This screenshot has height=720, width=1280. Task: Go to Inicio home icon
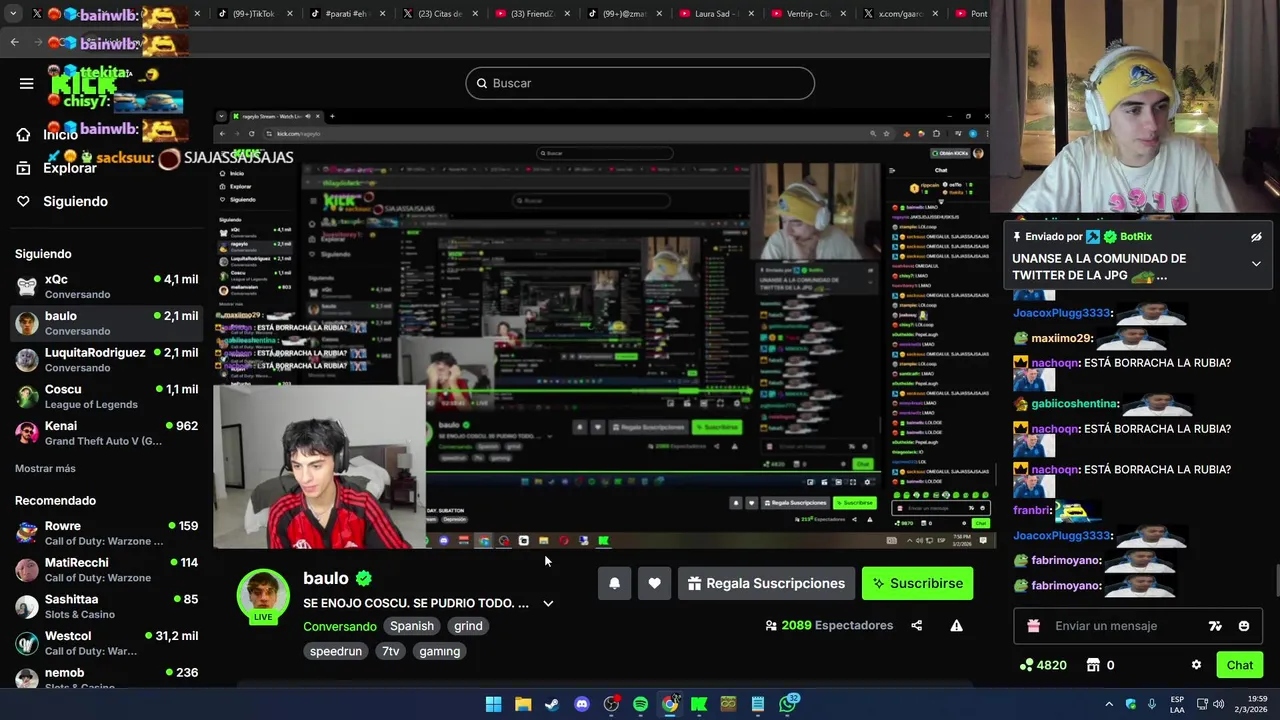point(23,135)
